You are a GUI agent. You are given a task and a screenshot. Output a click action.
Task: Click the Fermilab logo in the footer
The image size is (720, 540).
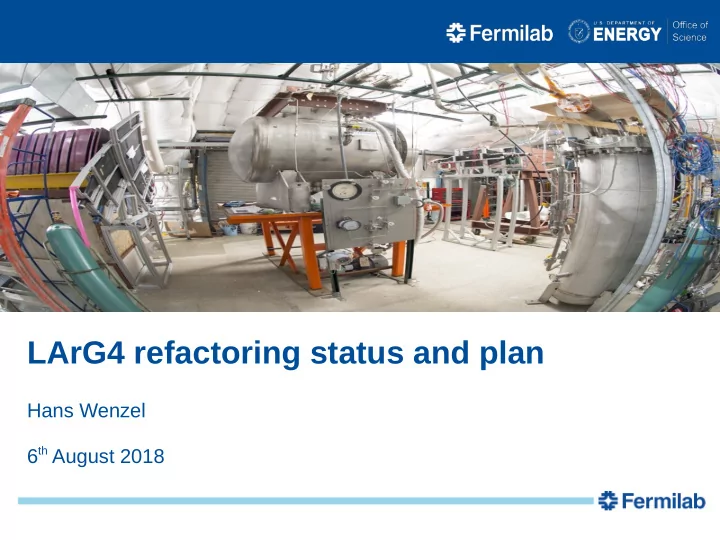(652, 501)
